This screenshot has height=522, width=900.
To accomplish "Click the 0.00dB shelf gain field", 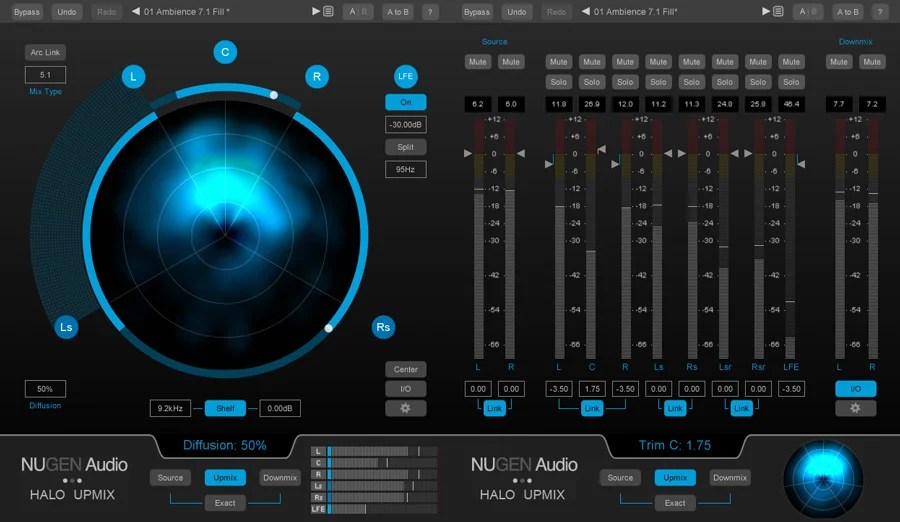I will point(280,408).
